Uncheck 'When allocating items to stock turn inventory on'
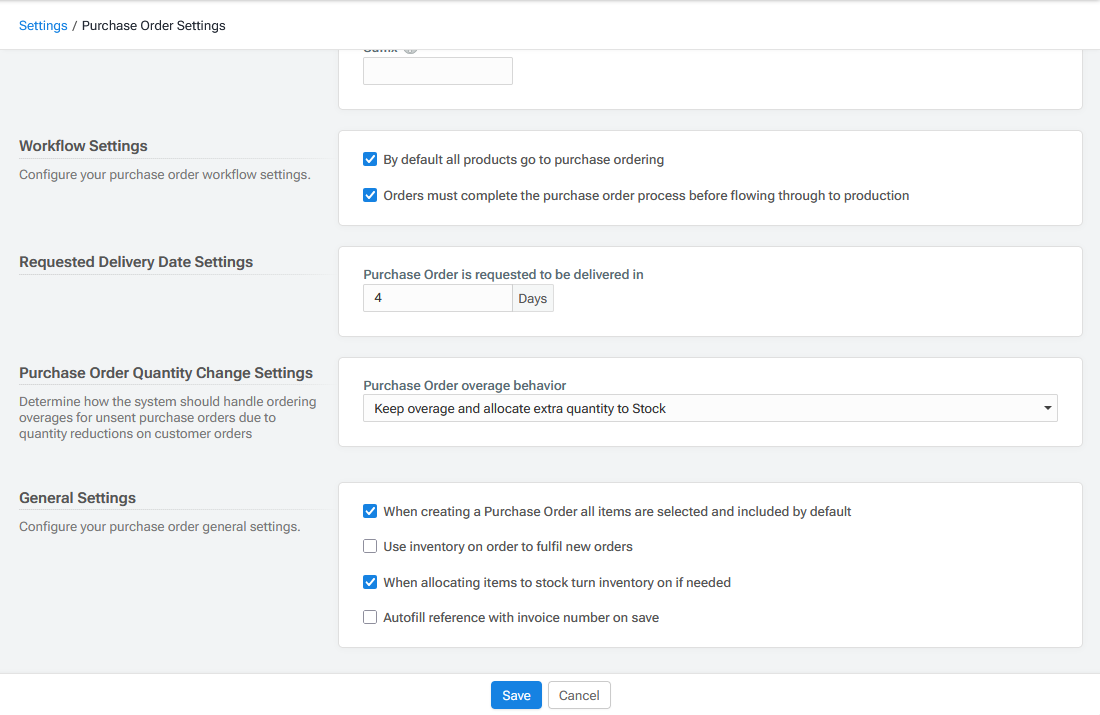 (370, 582)
